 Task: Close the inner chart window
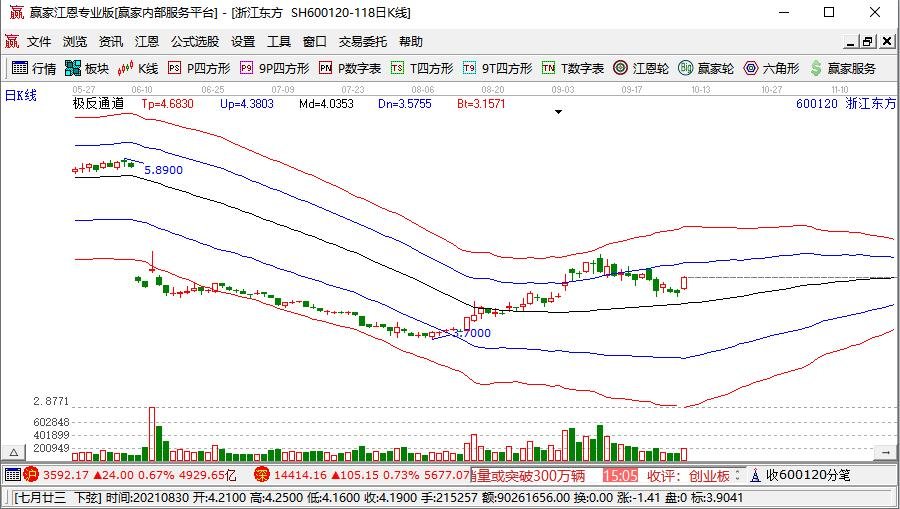click(x=887, y=41)
